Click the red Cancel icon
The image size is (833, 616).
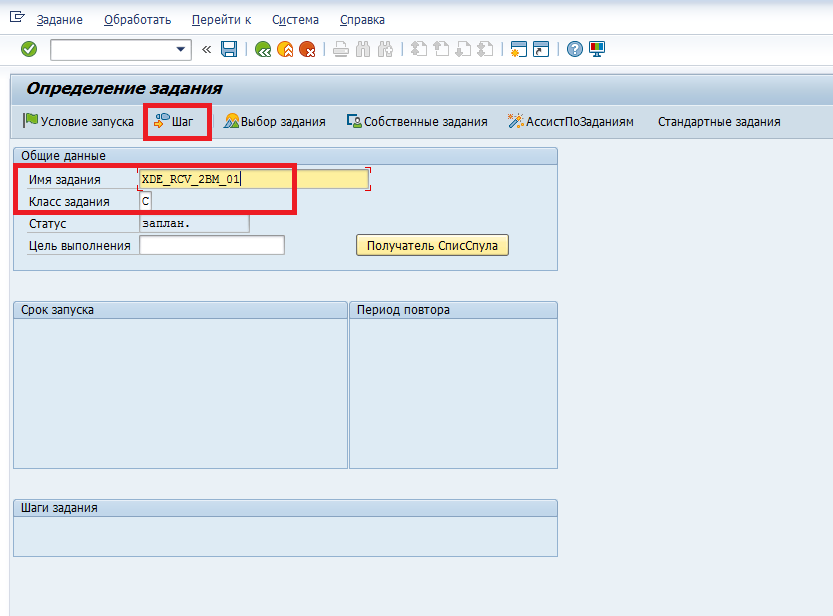click(307, 49)
